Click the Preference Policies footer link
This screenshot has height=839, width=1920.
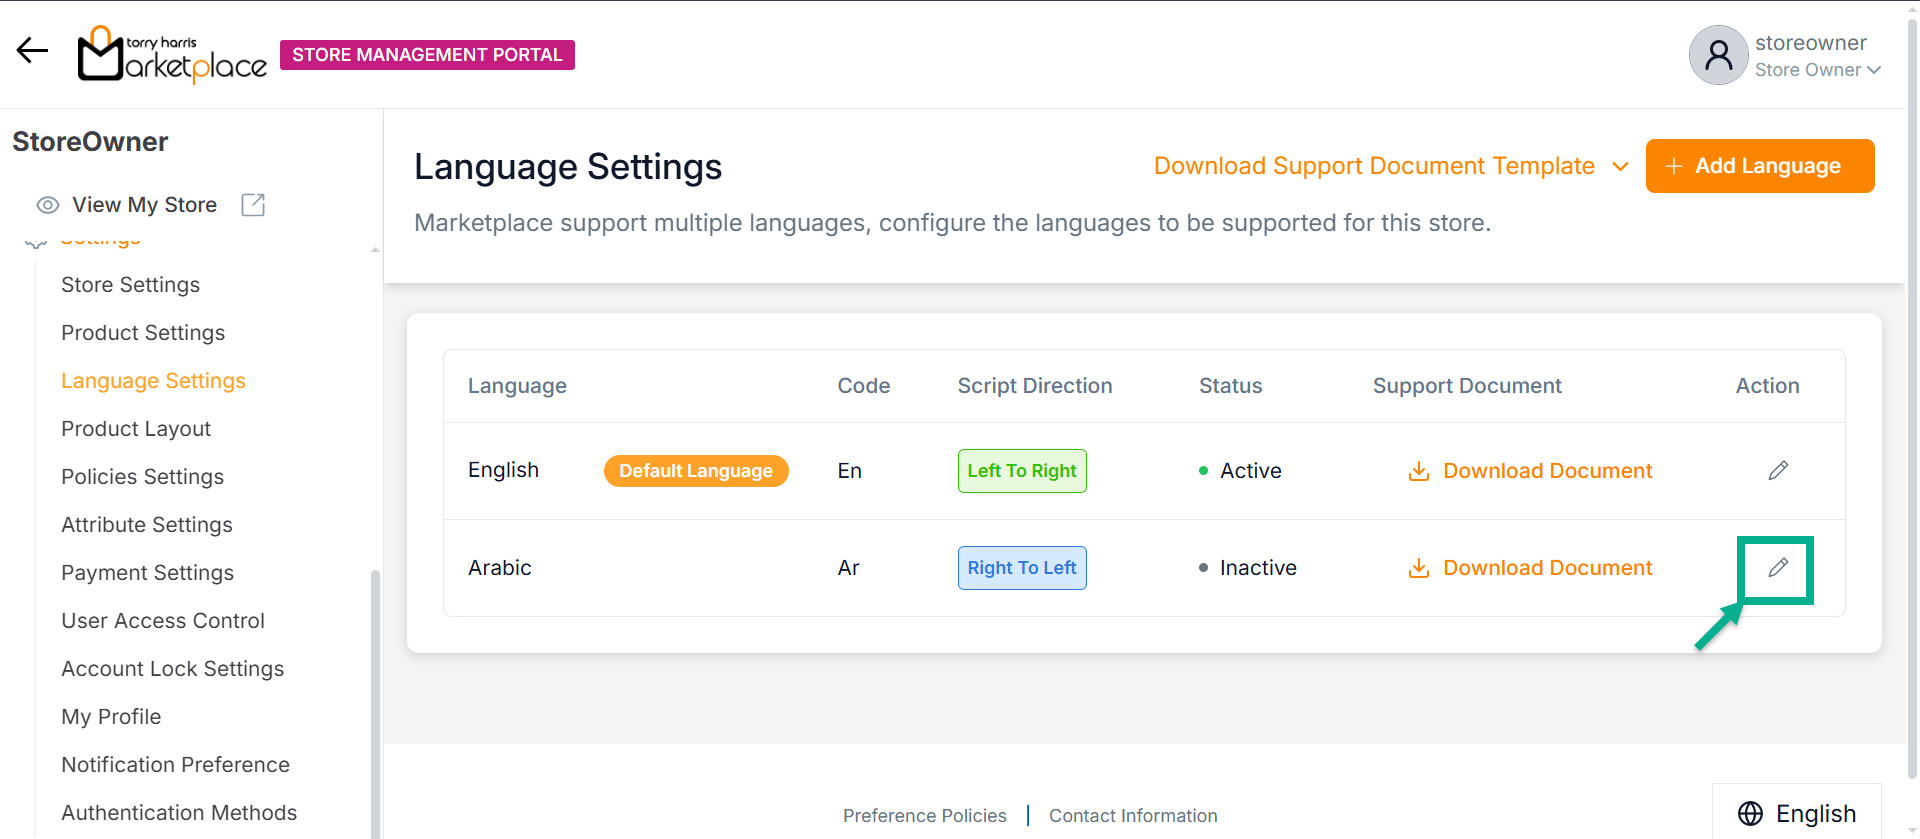[x=924, y=816]
